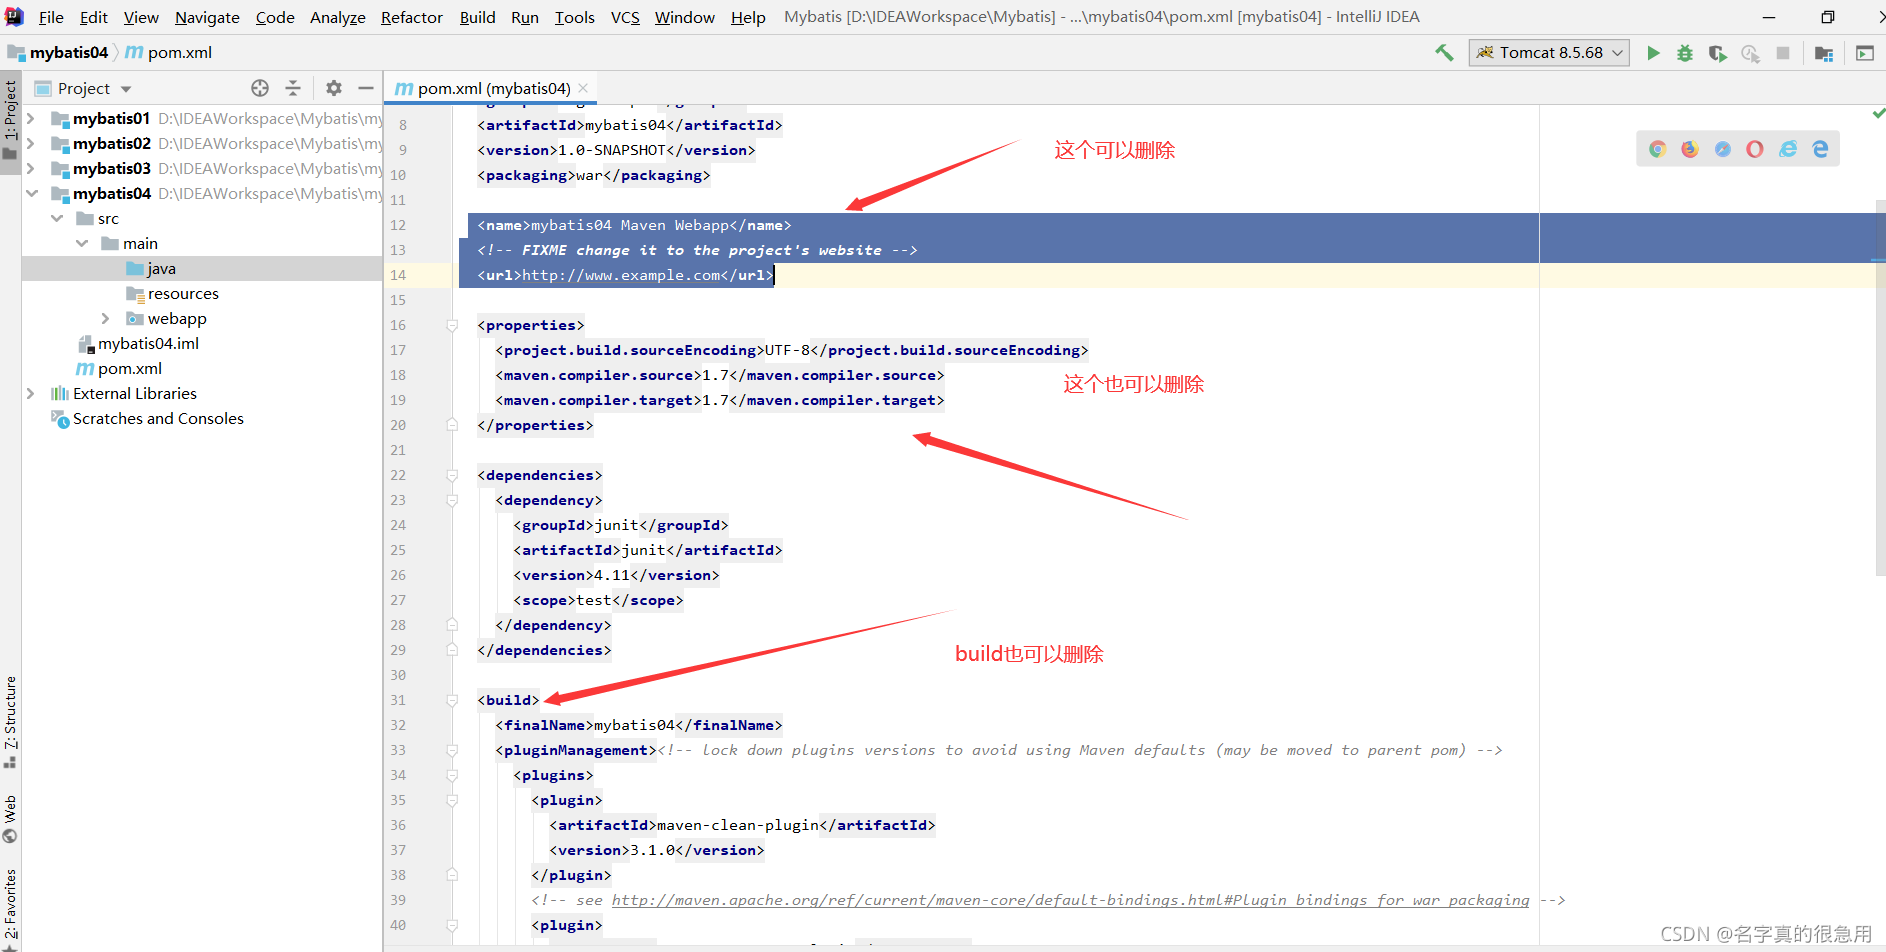Click the Stop process square button
The width and height of the screenshot is (1886, 952).
(x=1783, y=53)
